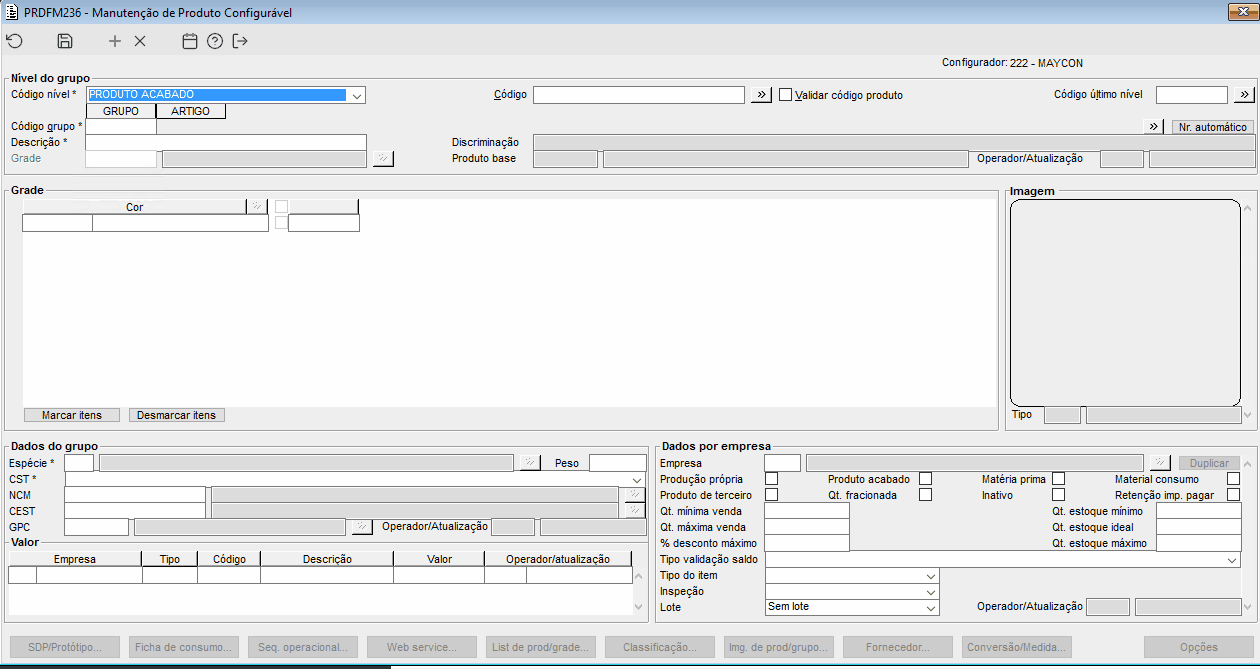Screen dimensions: 1260x669
Task: Check the Produção própria box
Action: point(771,479)
